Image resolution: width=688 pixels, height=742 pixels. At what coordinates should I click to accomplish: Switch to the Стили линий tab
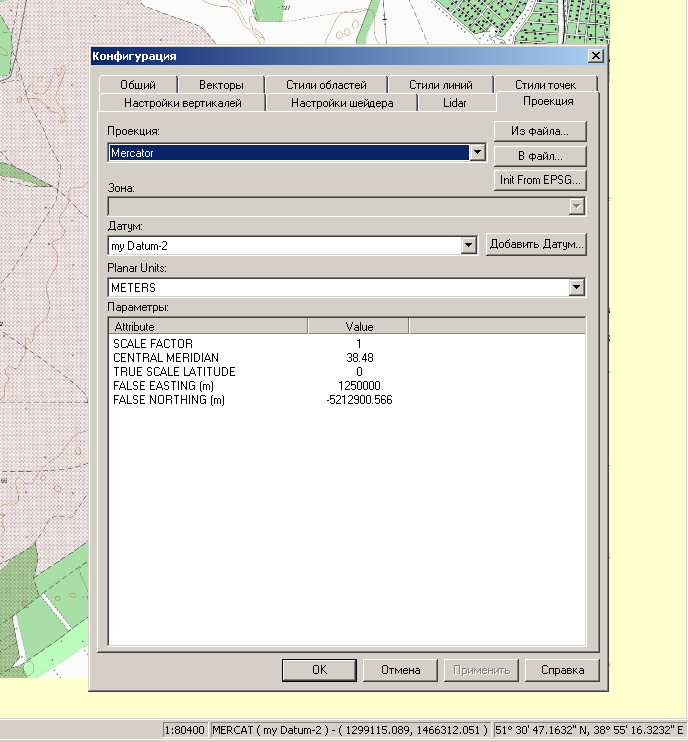[440, 85]
